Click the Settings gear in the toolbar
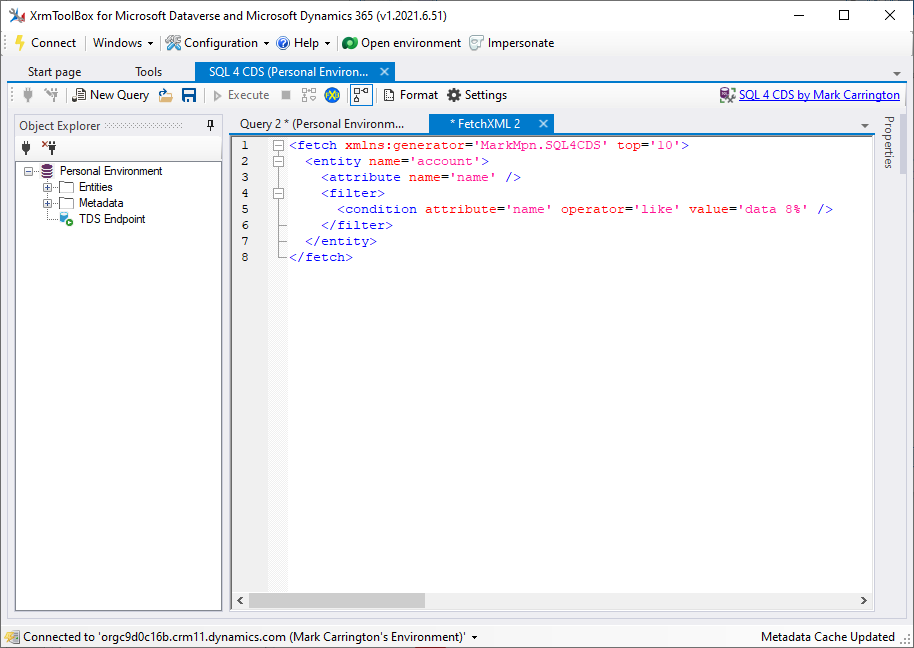Image resolution: width=914 pixels, height=648 pixels. coord(477,95)
